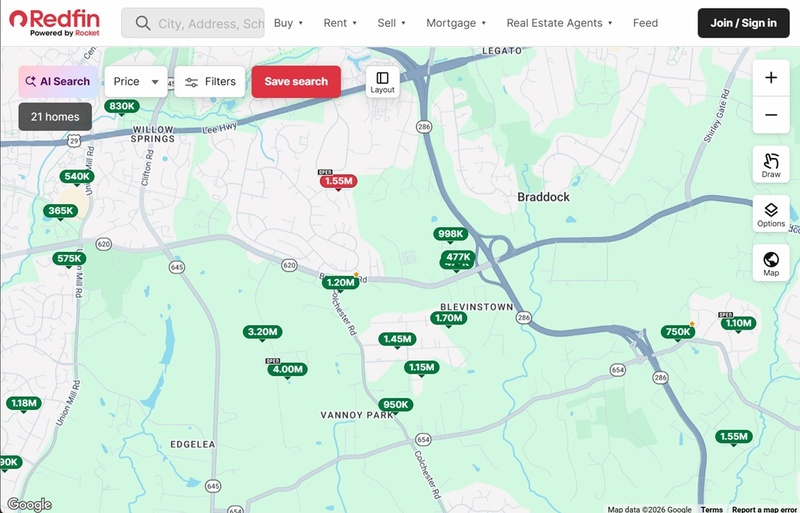
Task: Open the Filters panel
Action: 210,82
